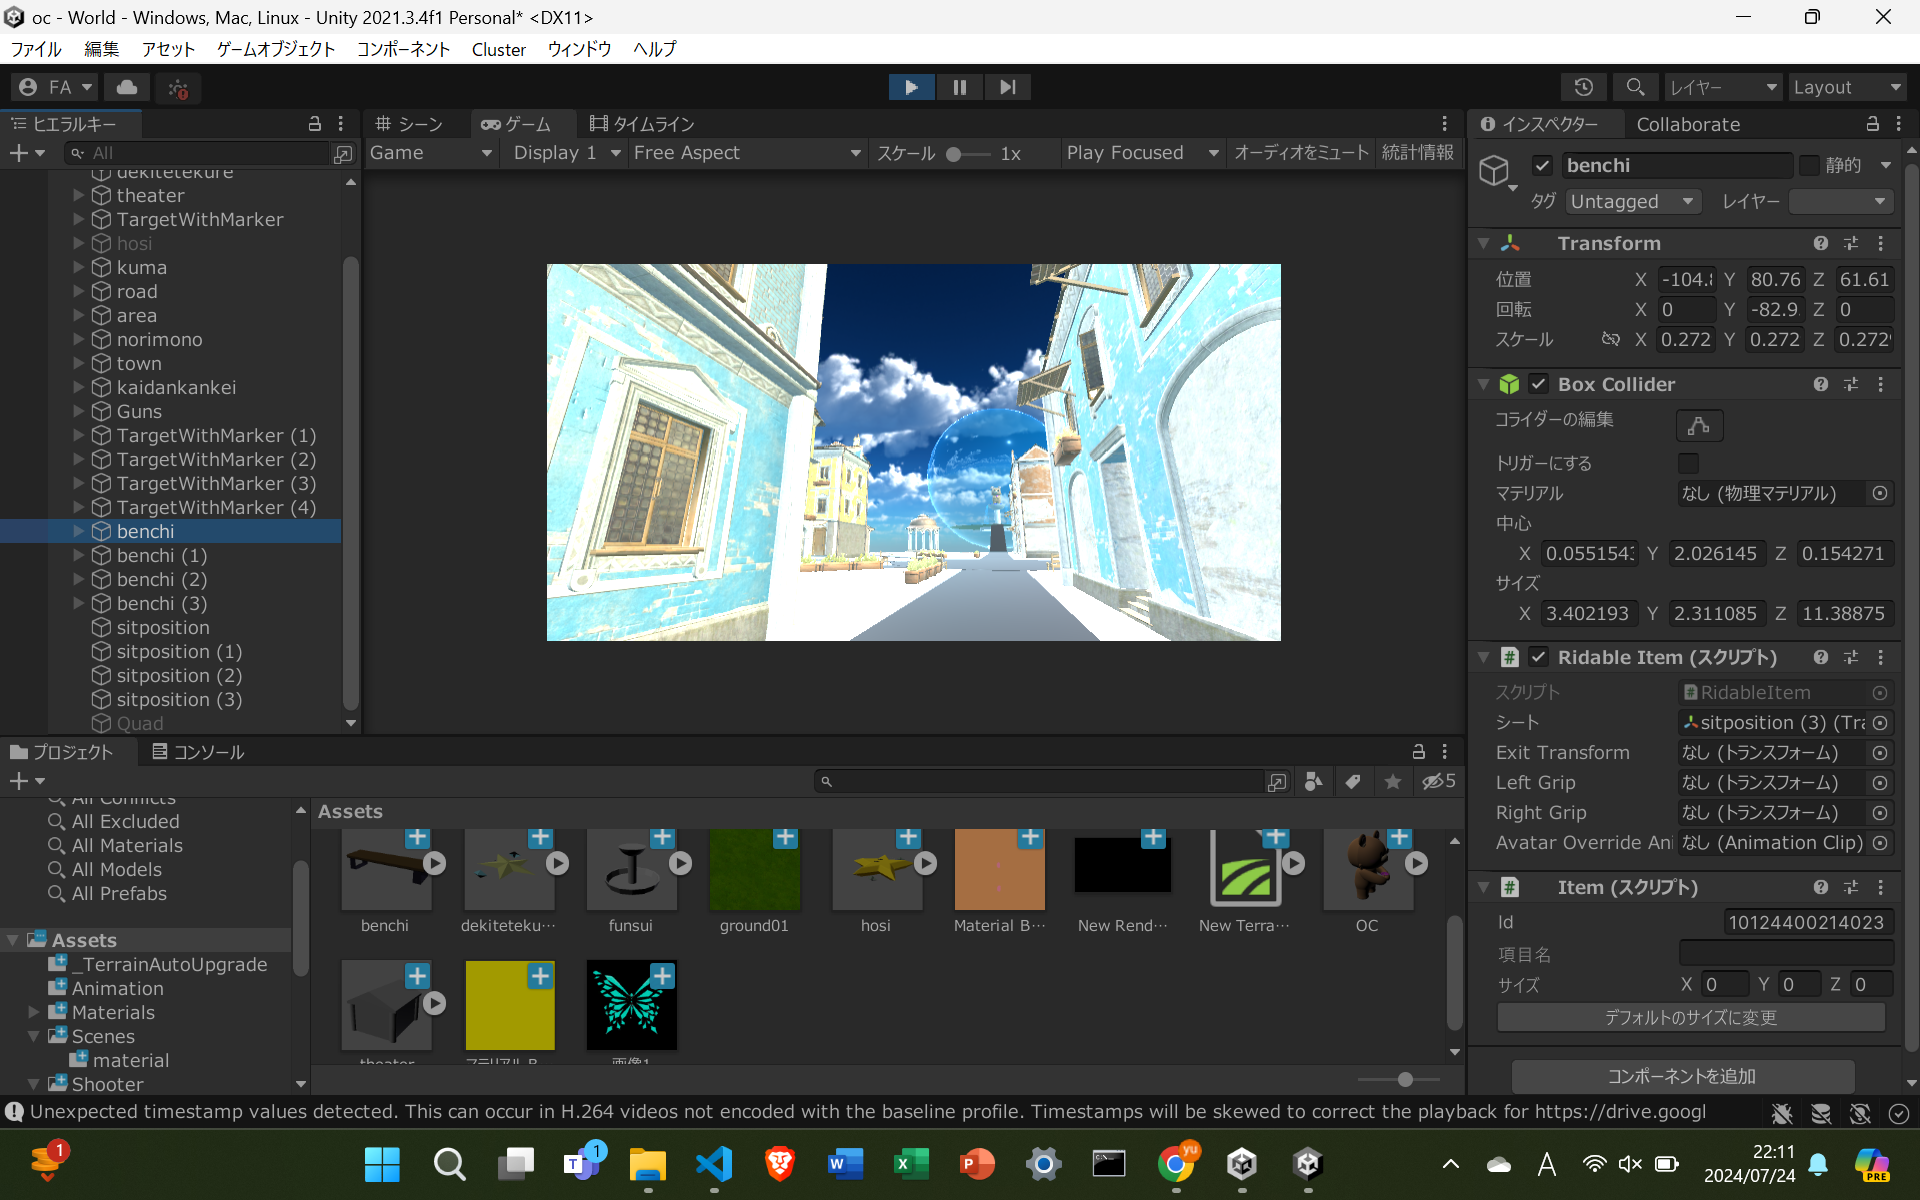Open the cloud services icon in the toolbar
Viewport: 1920px width, 1200px height.
coord(127,87)
